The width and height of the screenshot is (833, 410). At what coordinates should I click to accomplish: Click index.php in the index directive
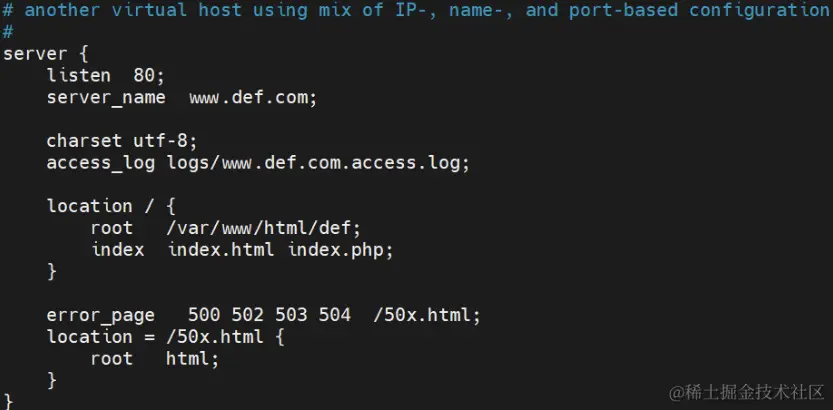click(339, 249)
